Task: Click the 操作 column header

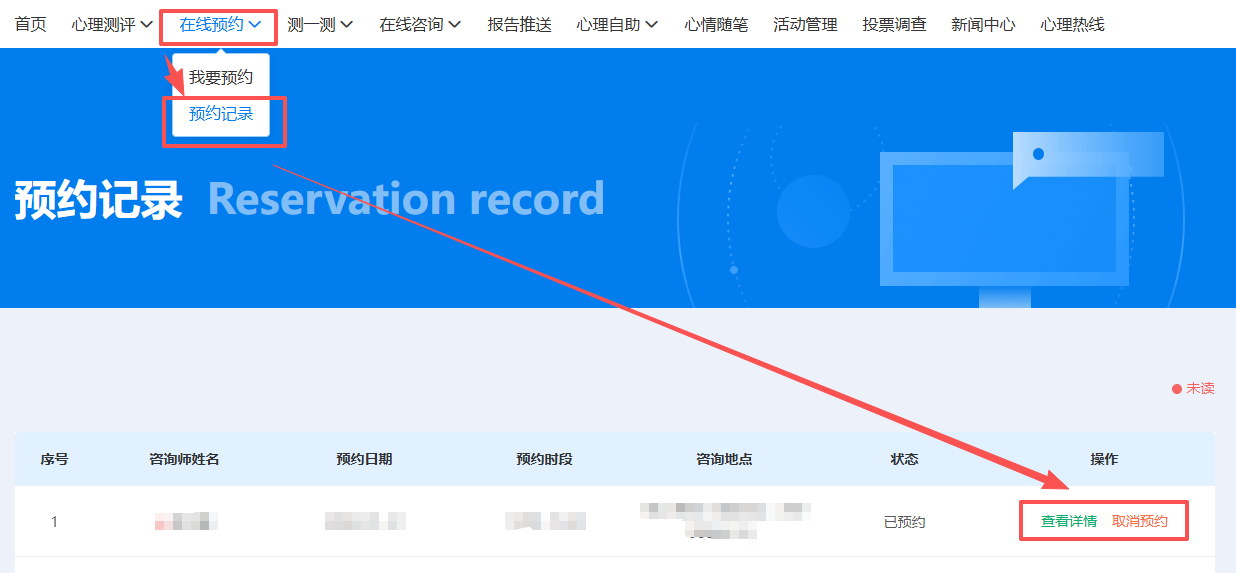Action: point(1104,459)
